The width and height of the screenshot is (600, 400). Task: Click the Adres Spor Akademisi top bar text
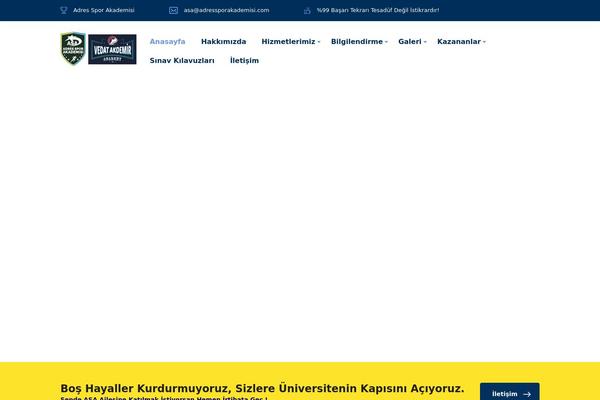[104, 10]
